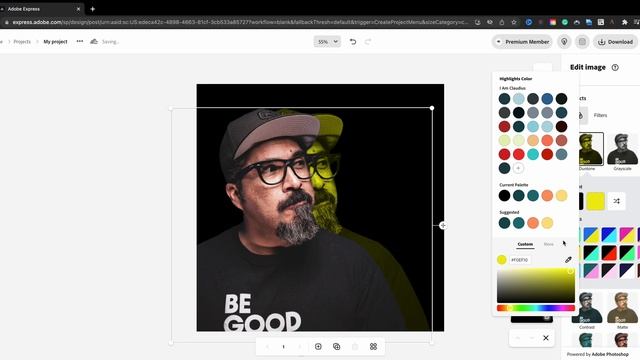
Task: Select the Grayscale filter thumbnail
Action: tap(622, 149)
